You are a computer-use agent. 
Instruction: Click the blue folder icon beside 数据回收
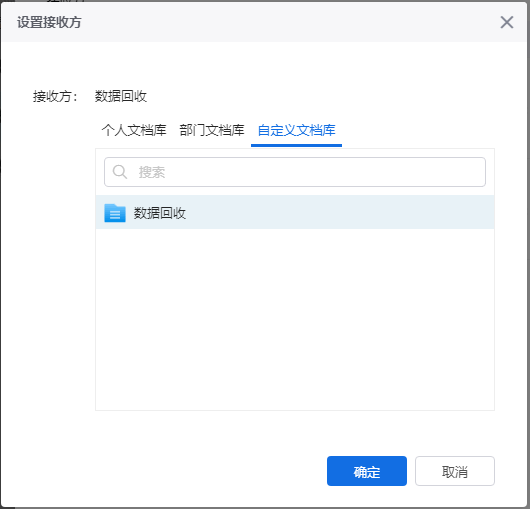pos(115,213)
